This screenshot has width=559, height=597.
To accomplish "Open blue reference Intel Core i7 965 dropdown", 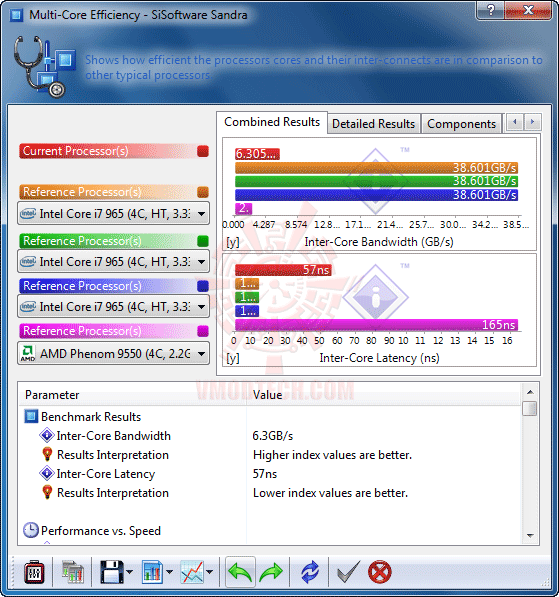I will (x=113, y=306).
